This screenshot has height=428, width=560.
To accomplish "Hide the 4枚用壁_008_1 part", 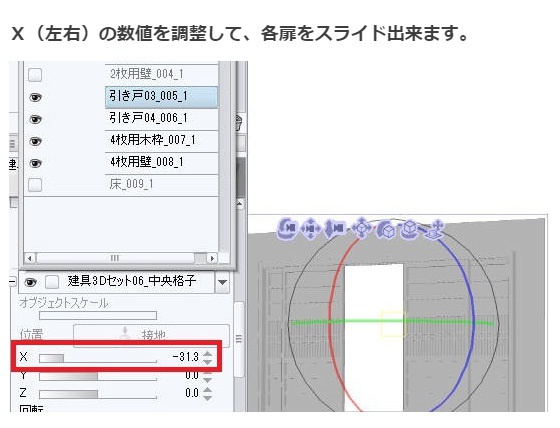I will pos(35,164).
